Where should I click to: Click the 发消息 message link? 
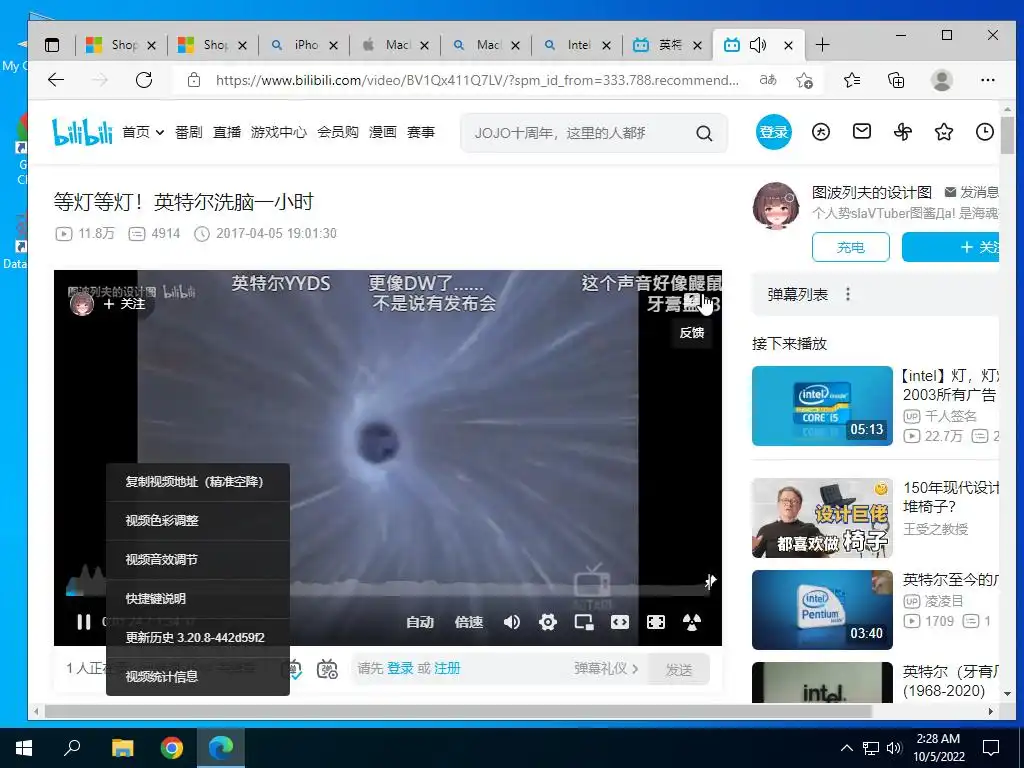pyautogui.click(x=972, y=192)
